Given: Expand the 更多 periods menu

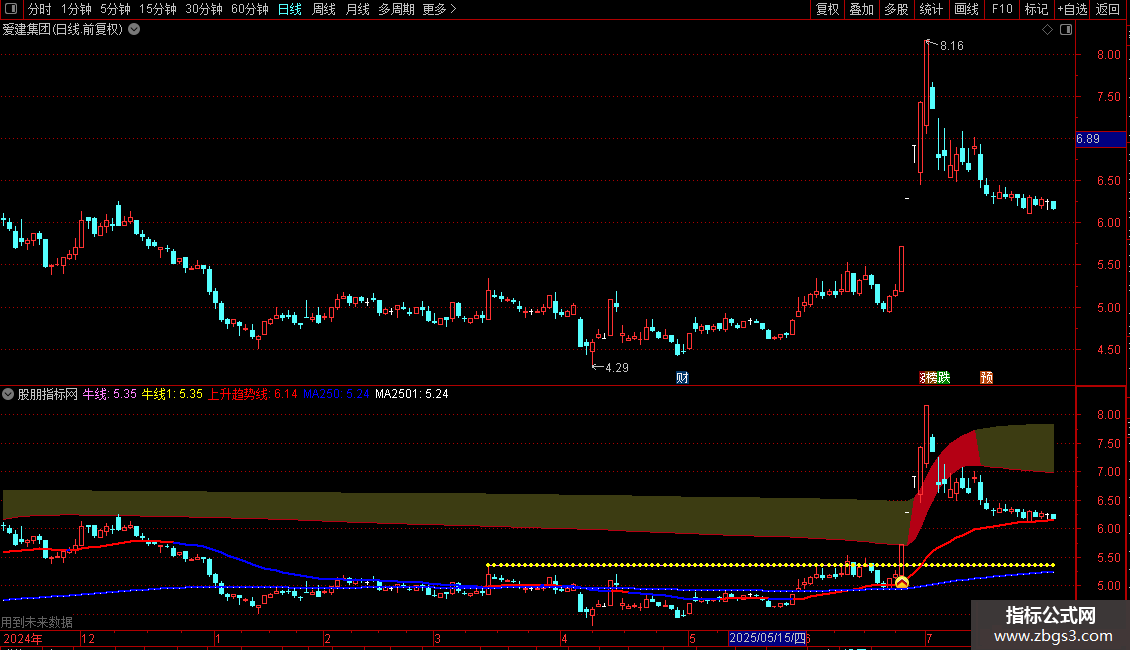Looking at the screenshot, I should (439, 9).
